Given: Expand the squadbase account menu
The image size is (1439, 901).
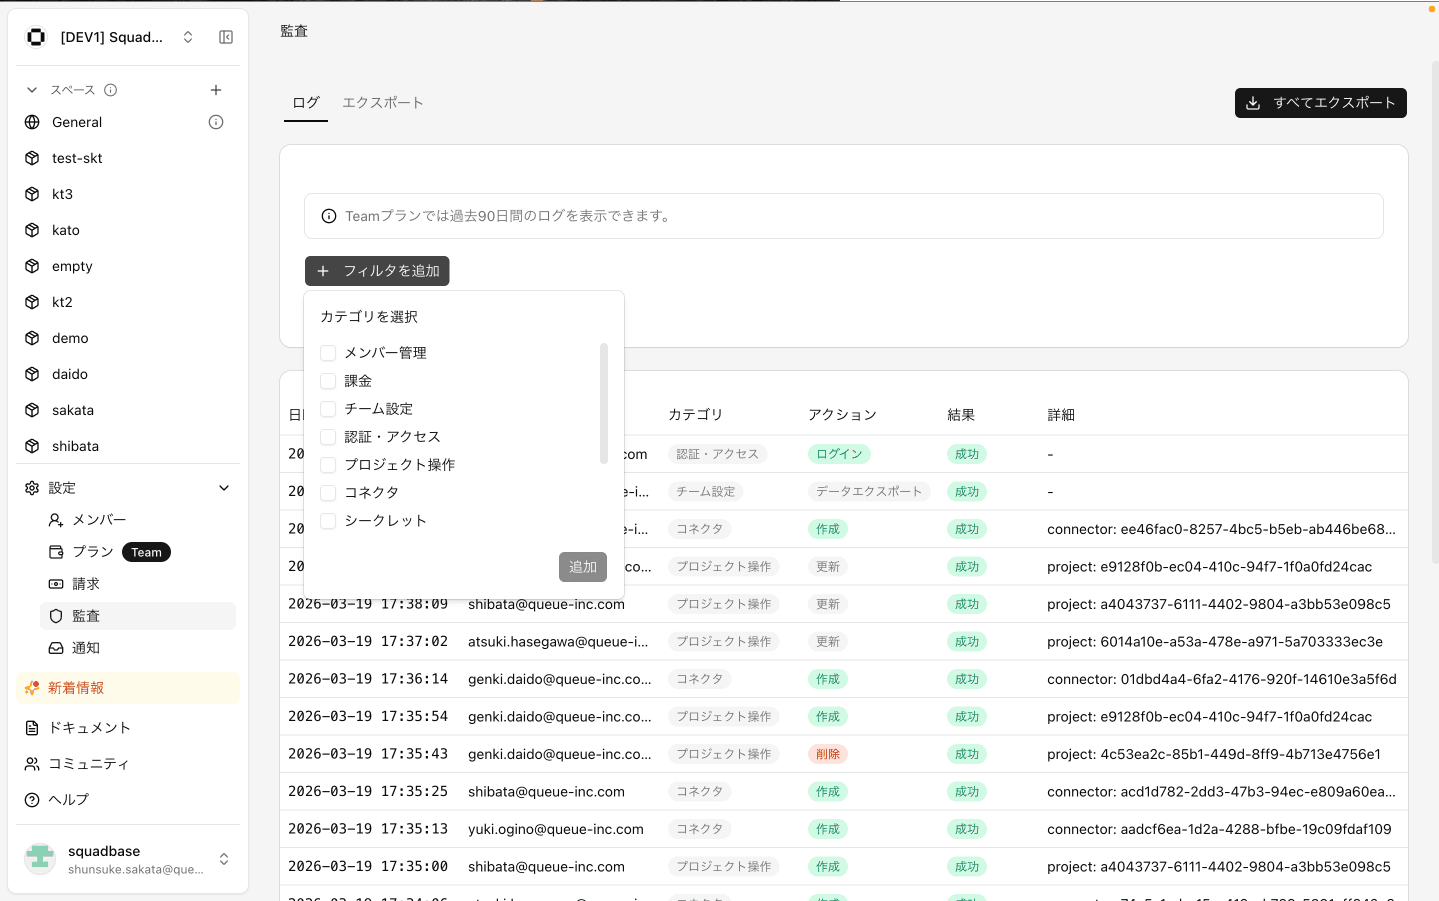Looking at the screenshot, I should pos(224,859).
